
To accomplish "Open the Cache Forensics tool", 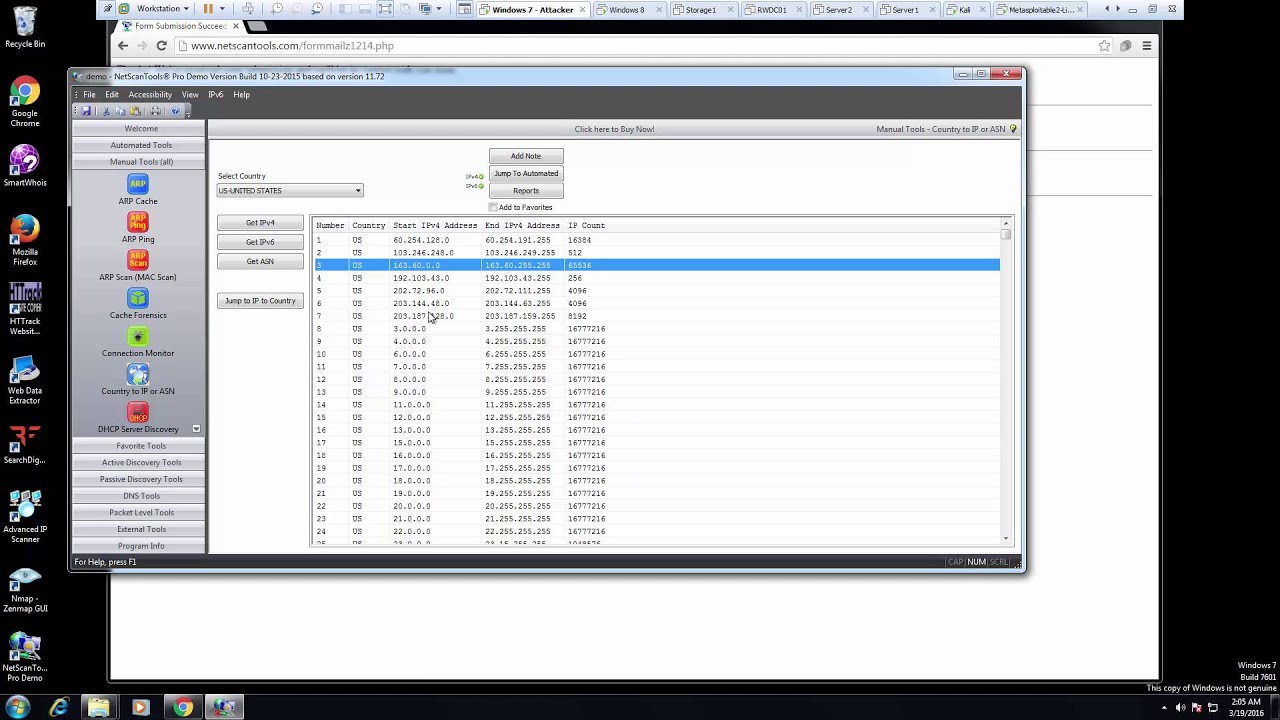I will coord(138,298).
